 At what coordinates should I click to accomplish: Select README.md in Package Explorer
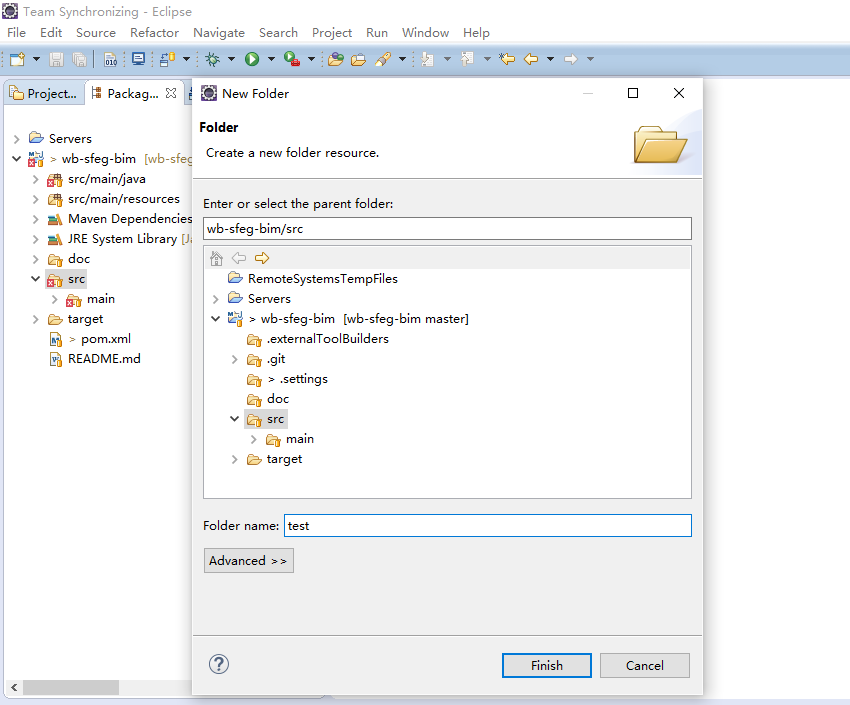pos(104,359)
